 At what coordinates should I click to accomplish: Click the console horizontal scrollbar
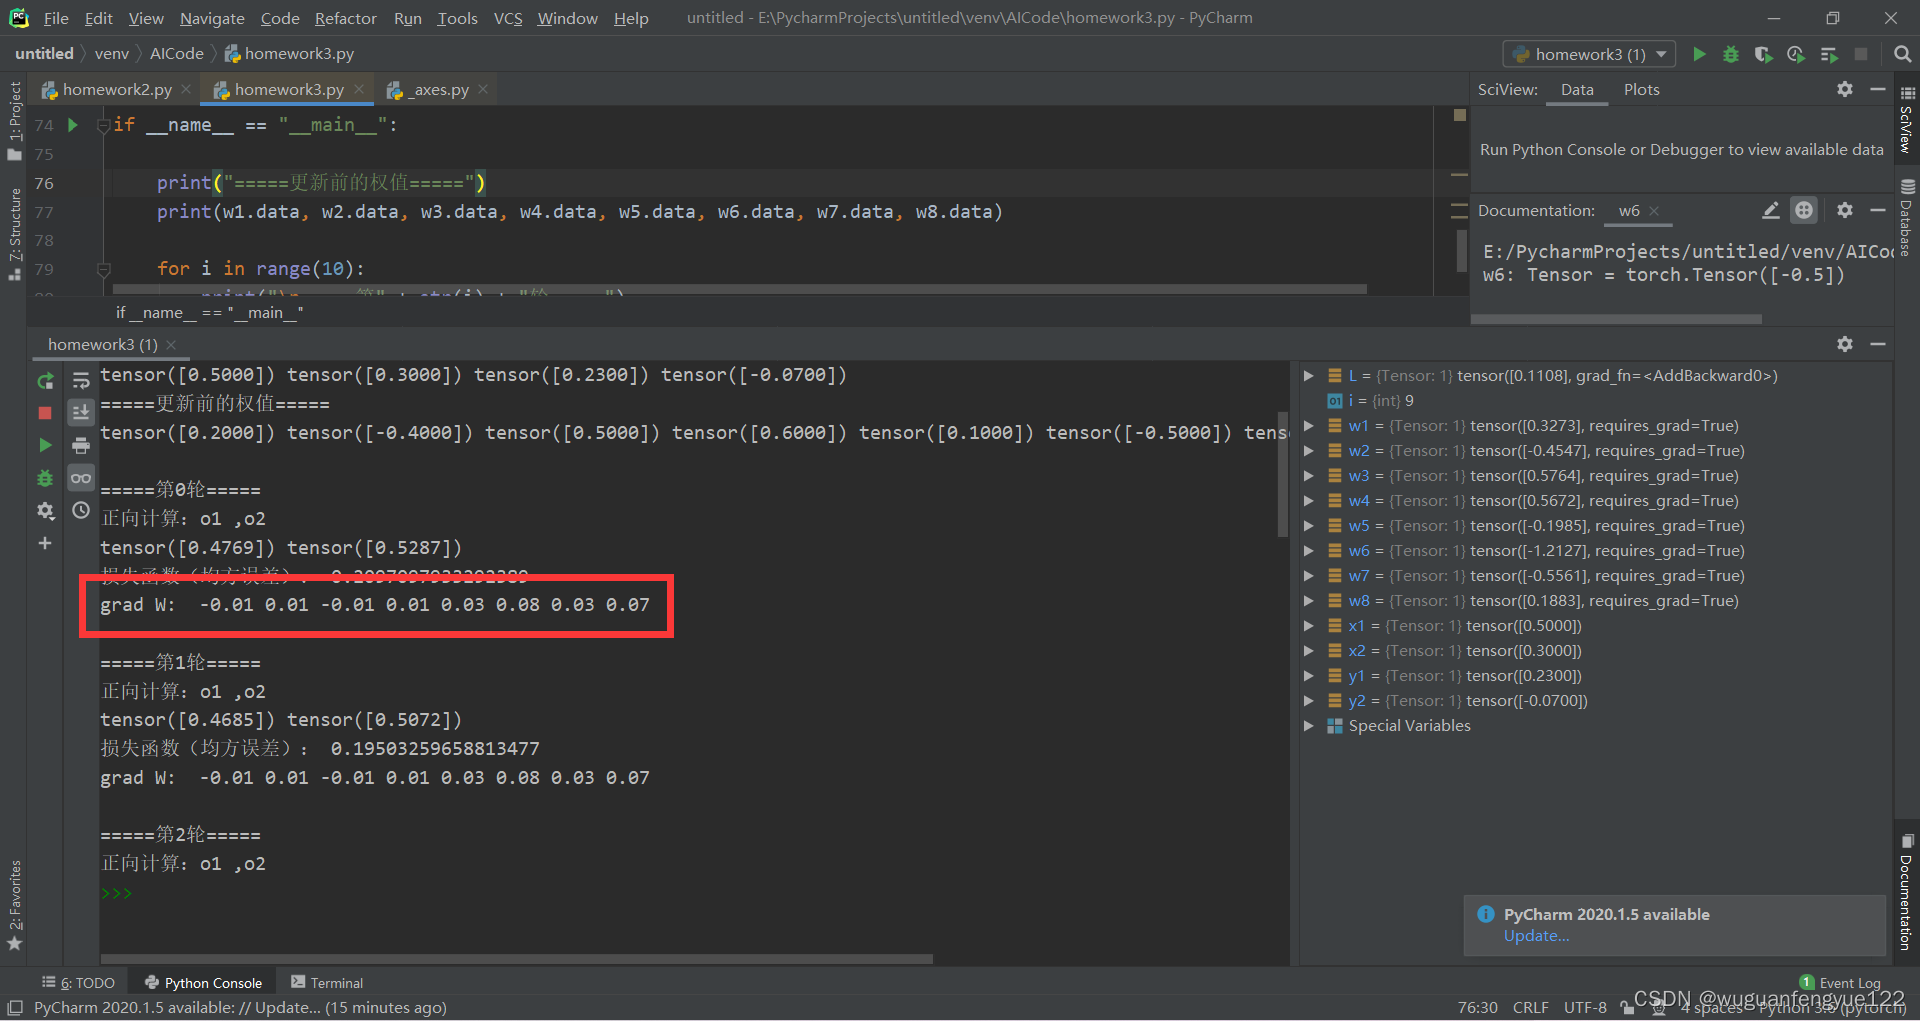click(516, 959)
